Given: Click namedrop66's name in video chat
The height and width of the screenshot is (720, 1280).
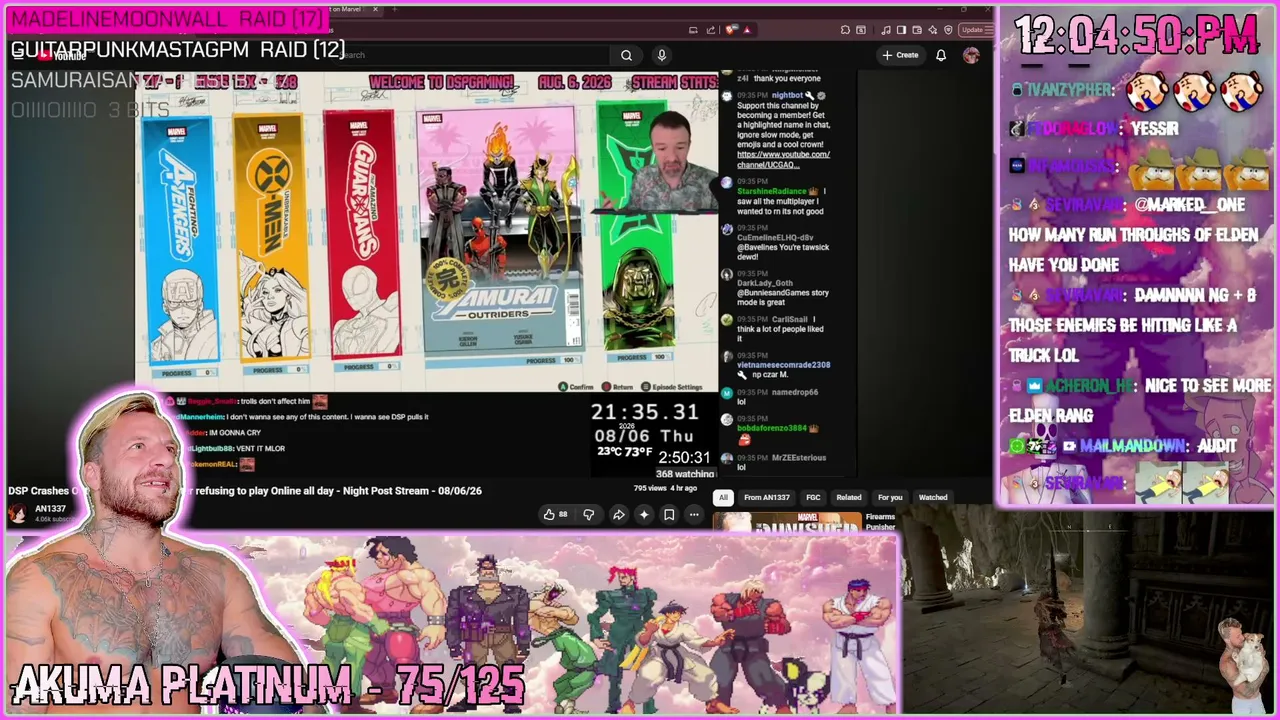Looking at the screenshot, I should [x=795, y=392].
